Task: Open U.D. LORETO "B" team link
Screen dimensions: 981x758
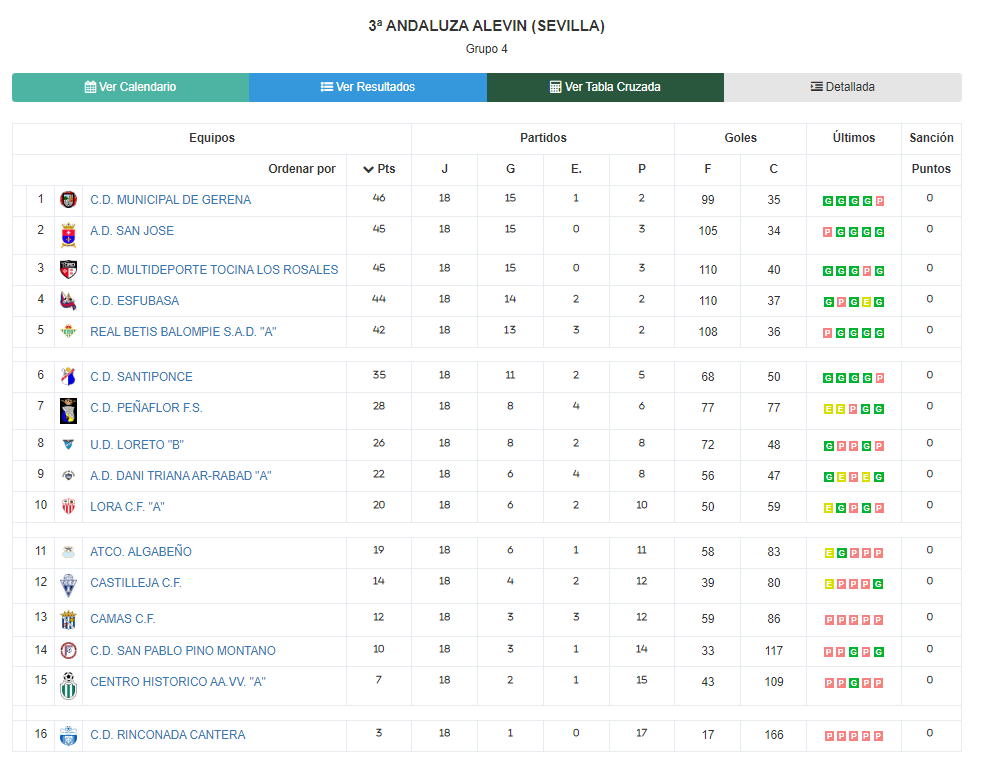Action: point(137,445)
